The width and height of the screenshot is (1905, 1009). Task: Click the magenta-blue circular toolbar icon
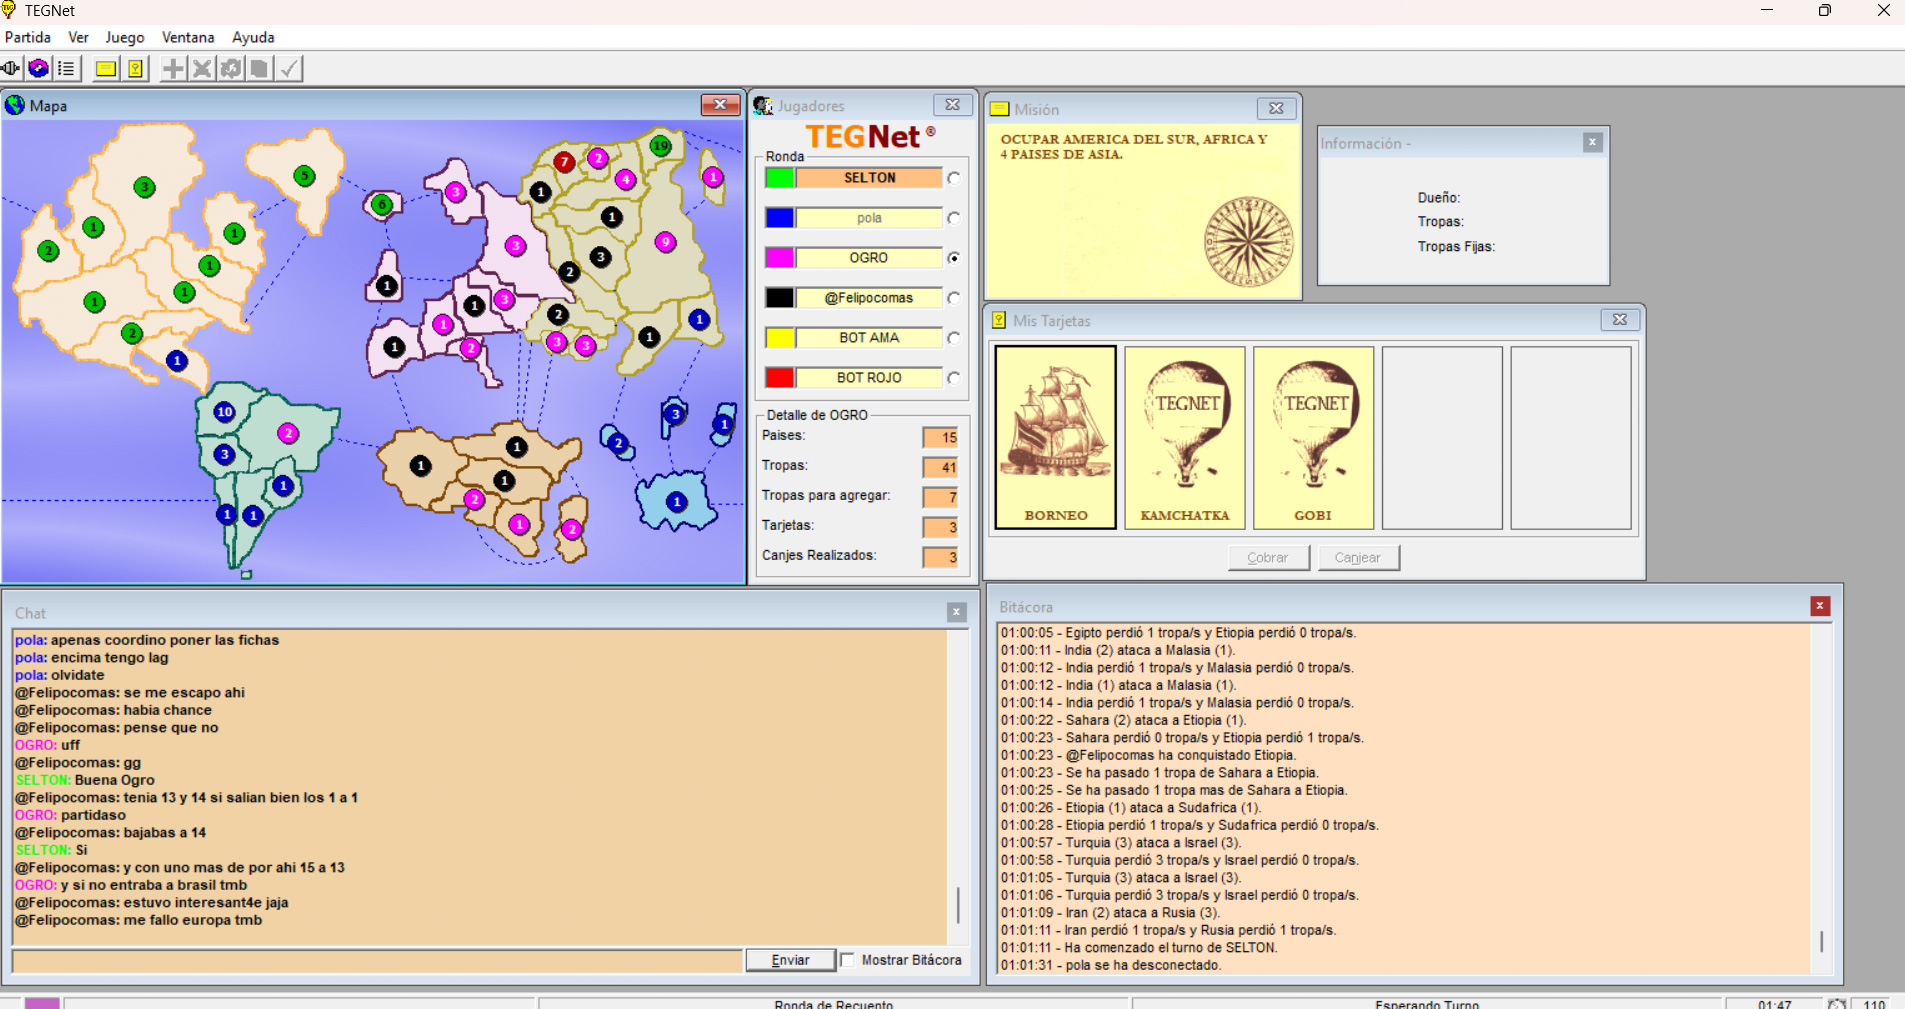(x=38, y=68)
